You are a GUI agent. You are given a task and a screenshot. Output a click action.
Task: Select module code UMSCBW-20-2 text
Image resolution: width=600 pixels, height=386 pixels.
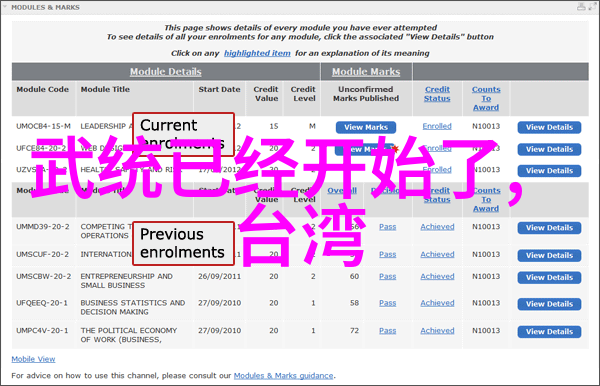(43, 276)
